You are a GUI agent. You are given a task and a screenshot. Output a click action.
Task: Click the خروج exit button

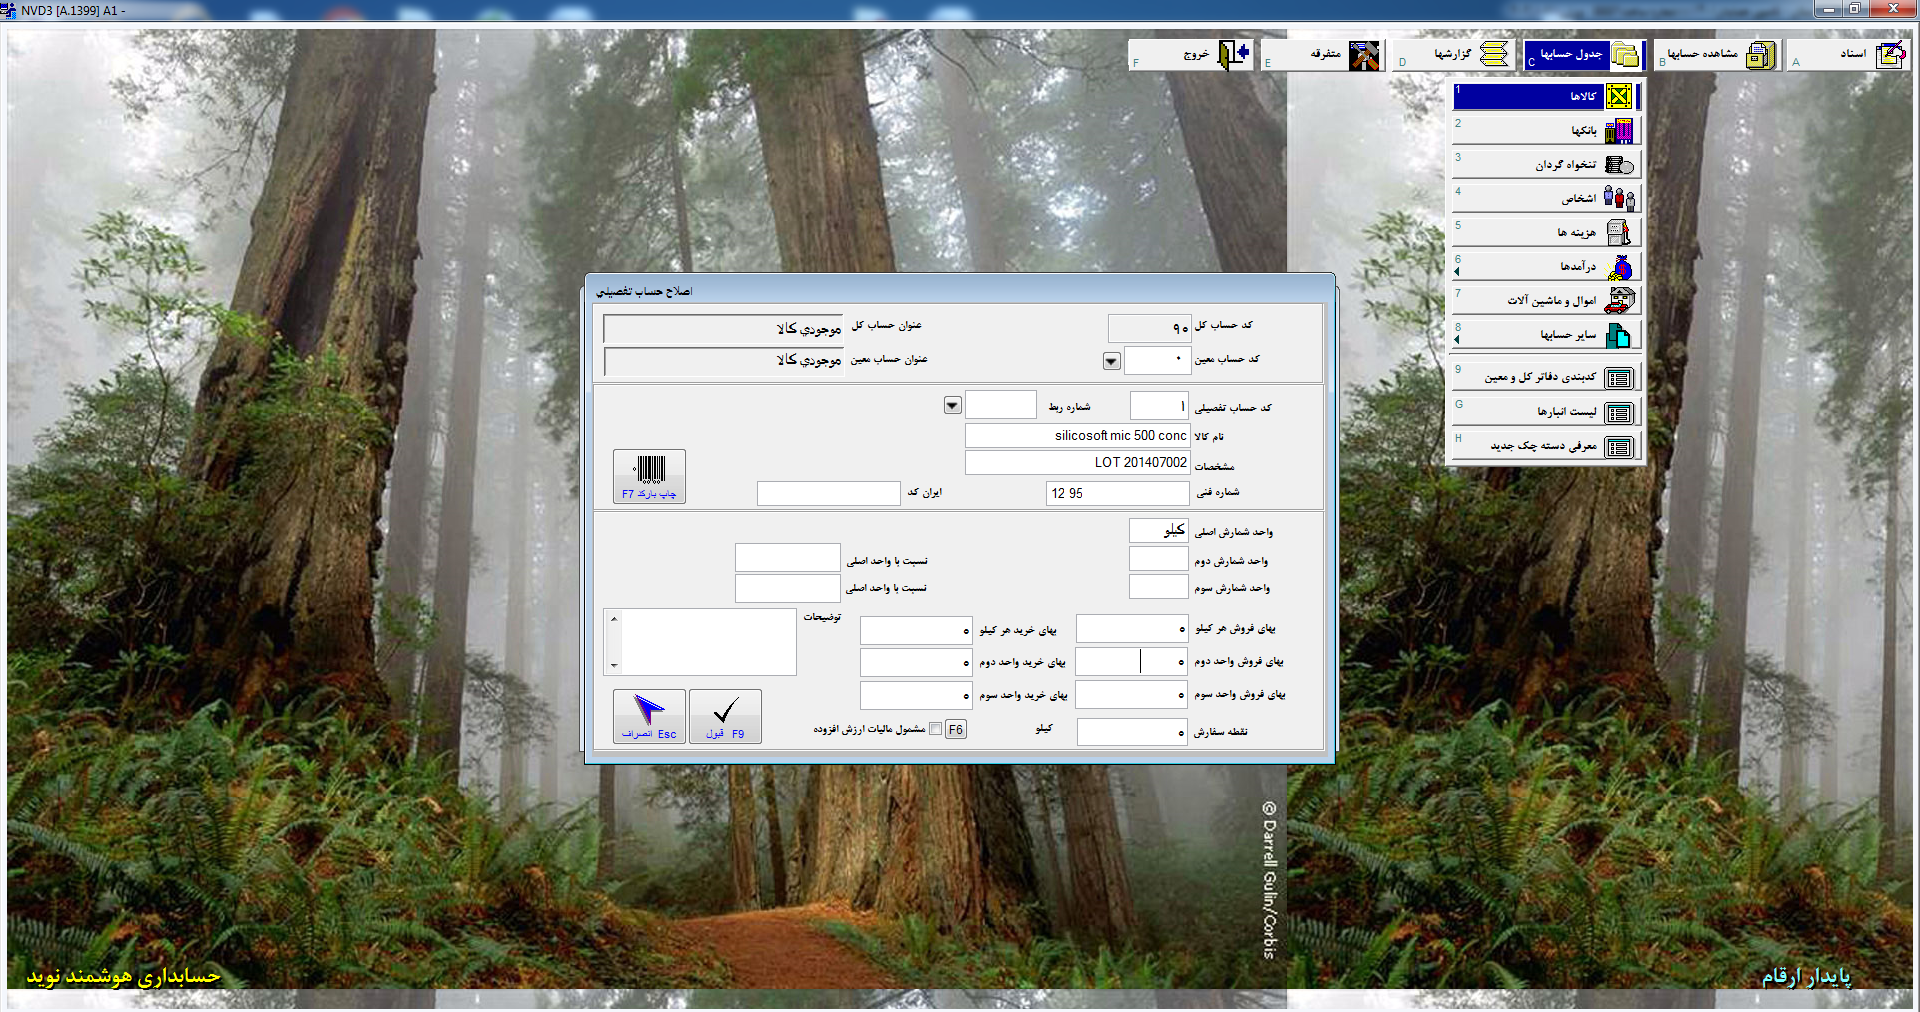pyautogui.click(x=1190, y=55)
